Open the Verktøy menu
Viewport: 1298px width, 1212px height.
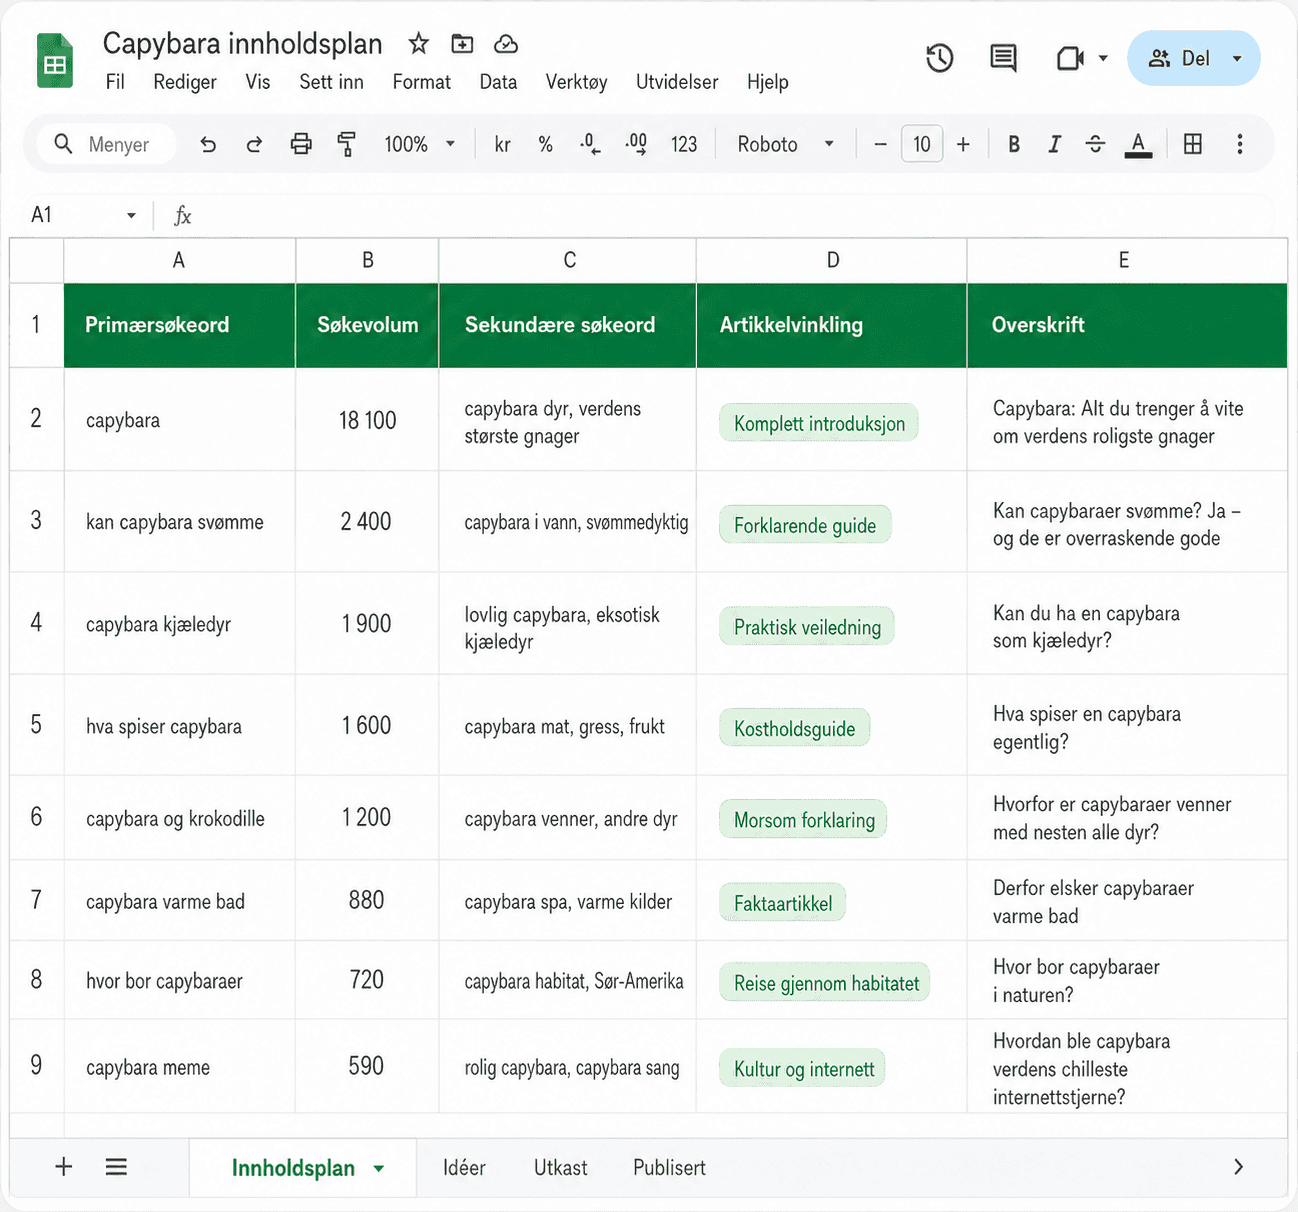pyautogui.click(x=576, y=82)
